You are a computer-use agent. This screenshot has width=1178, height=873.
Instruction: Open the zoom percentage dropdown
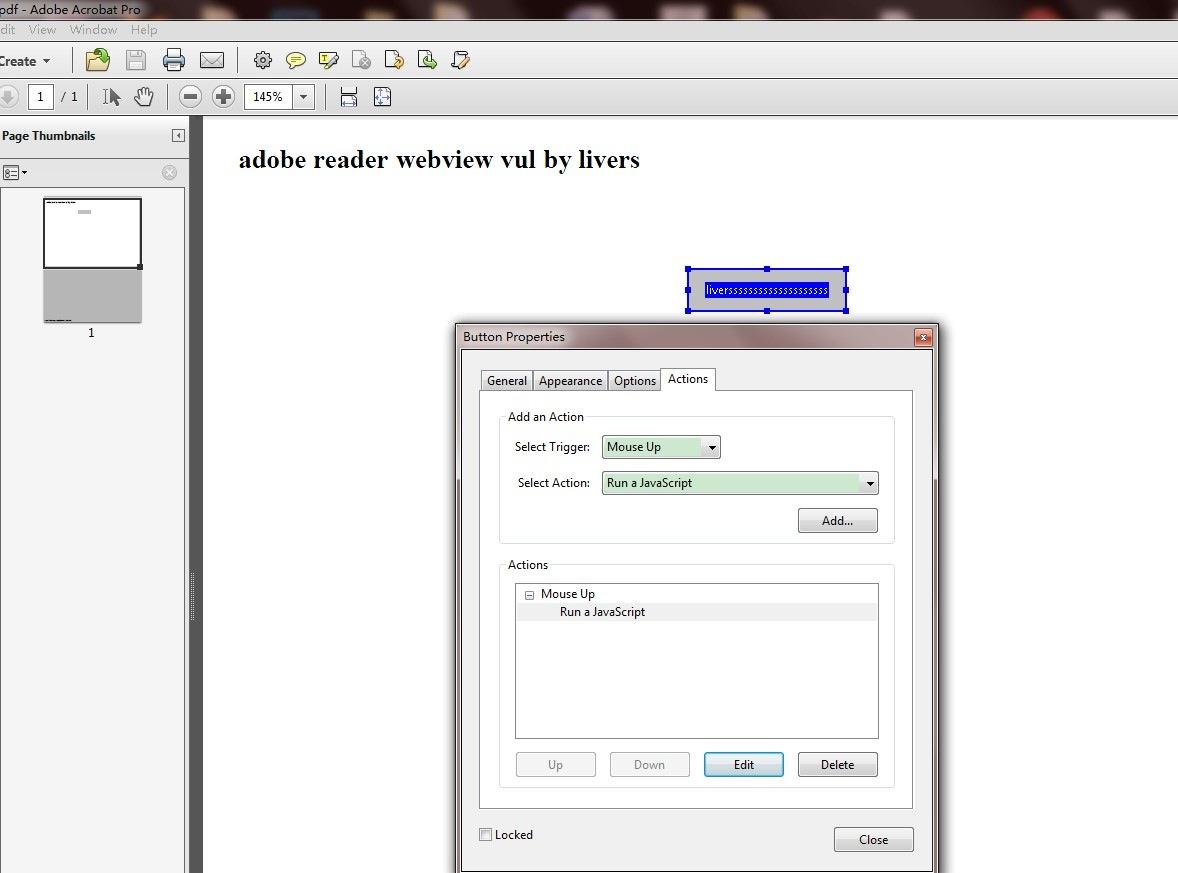pos(304,97)
